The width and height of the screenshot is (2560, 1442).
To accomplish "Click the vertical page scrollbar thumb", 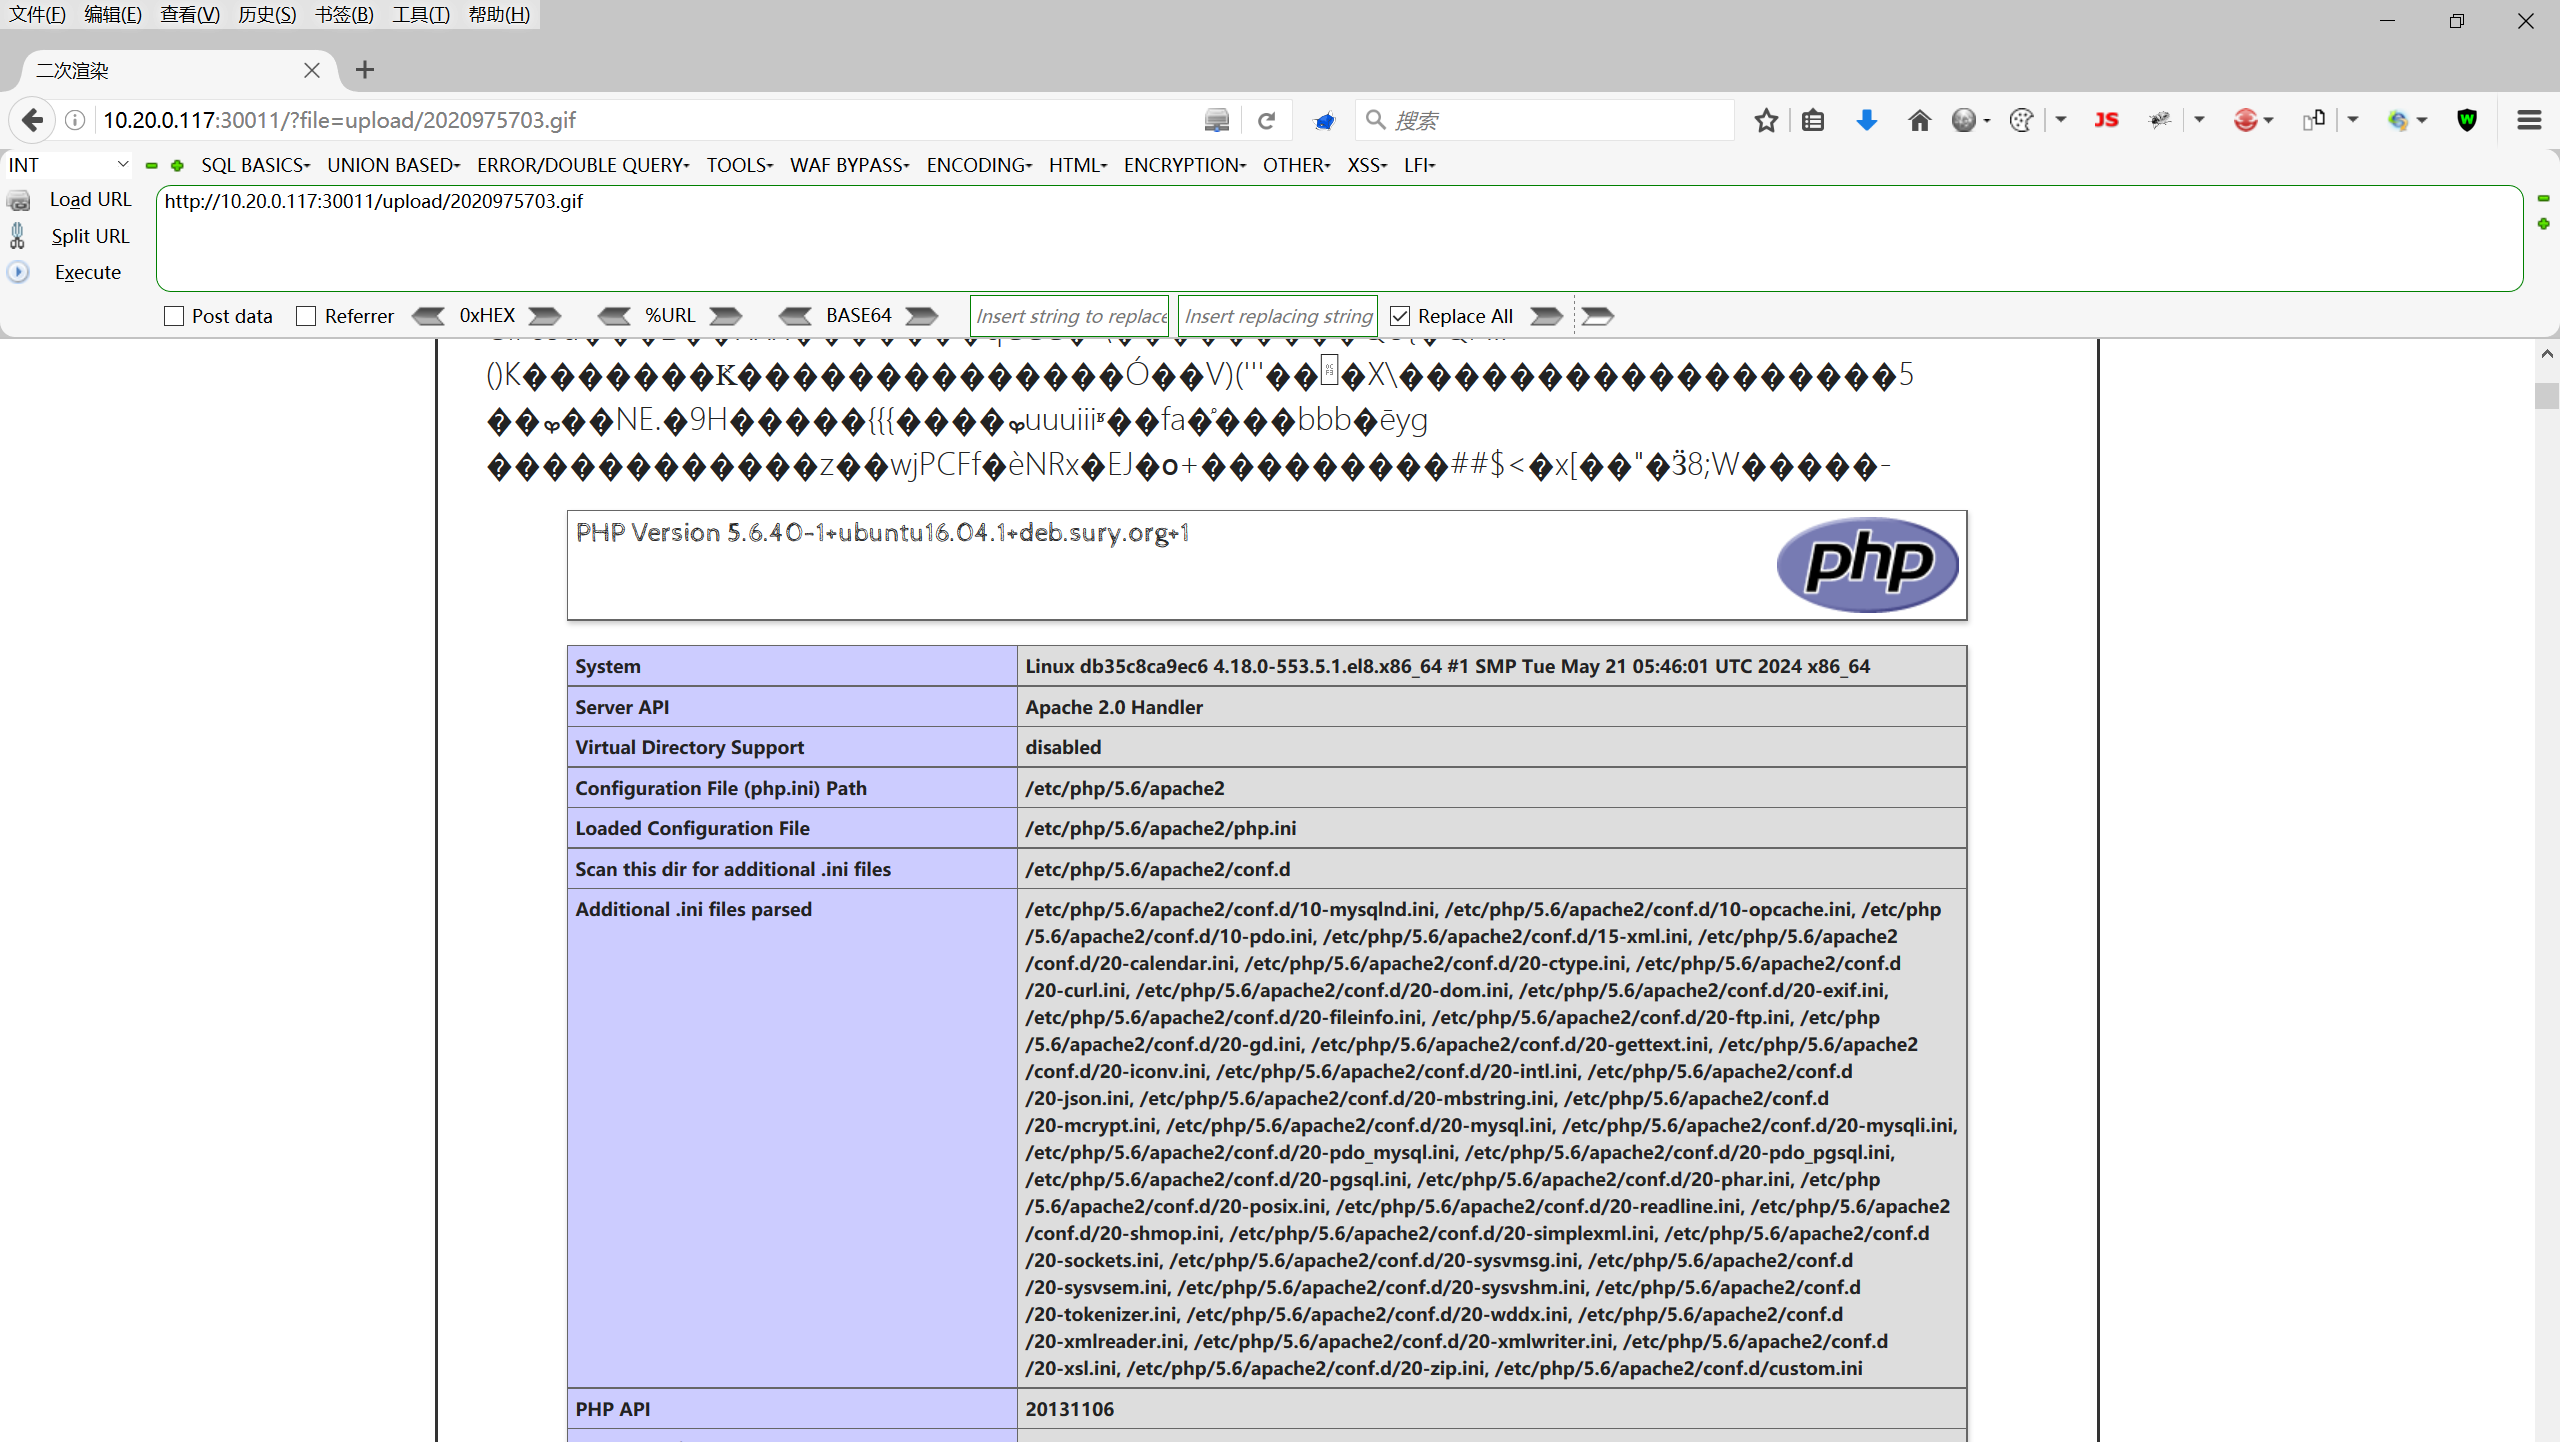I will 2546,395.
